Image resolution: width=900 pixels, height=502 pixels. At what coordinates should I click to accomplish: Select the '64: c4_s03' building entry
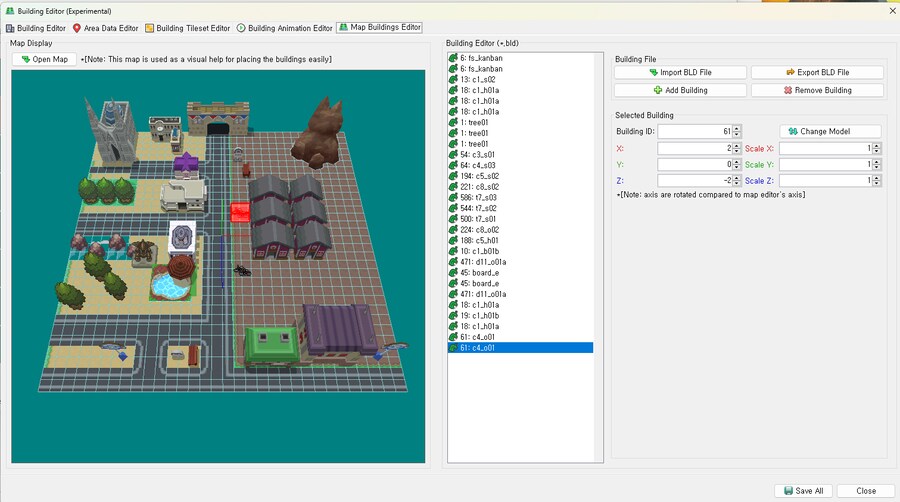click(520, 165)
